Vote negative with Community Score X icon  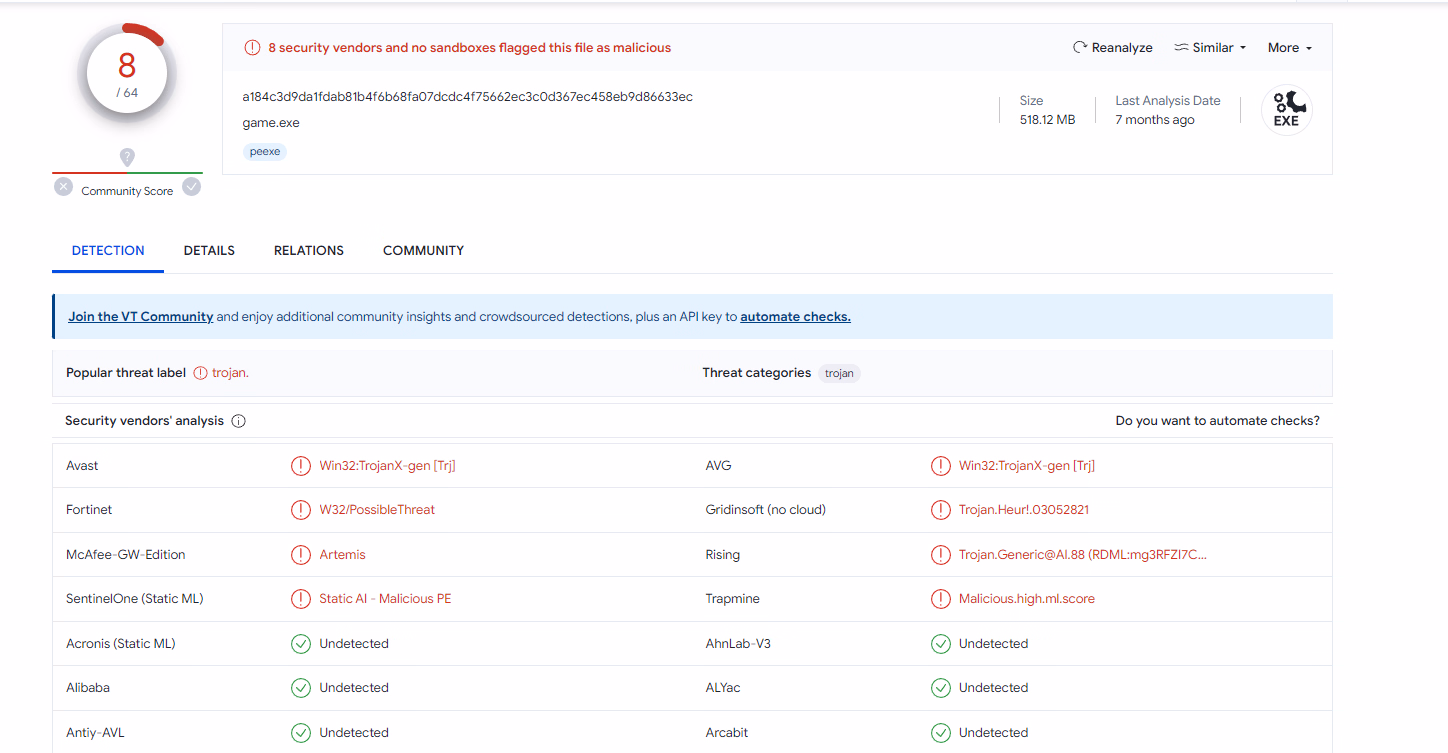(x=64, y=186)
